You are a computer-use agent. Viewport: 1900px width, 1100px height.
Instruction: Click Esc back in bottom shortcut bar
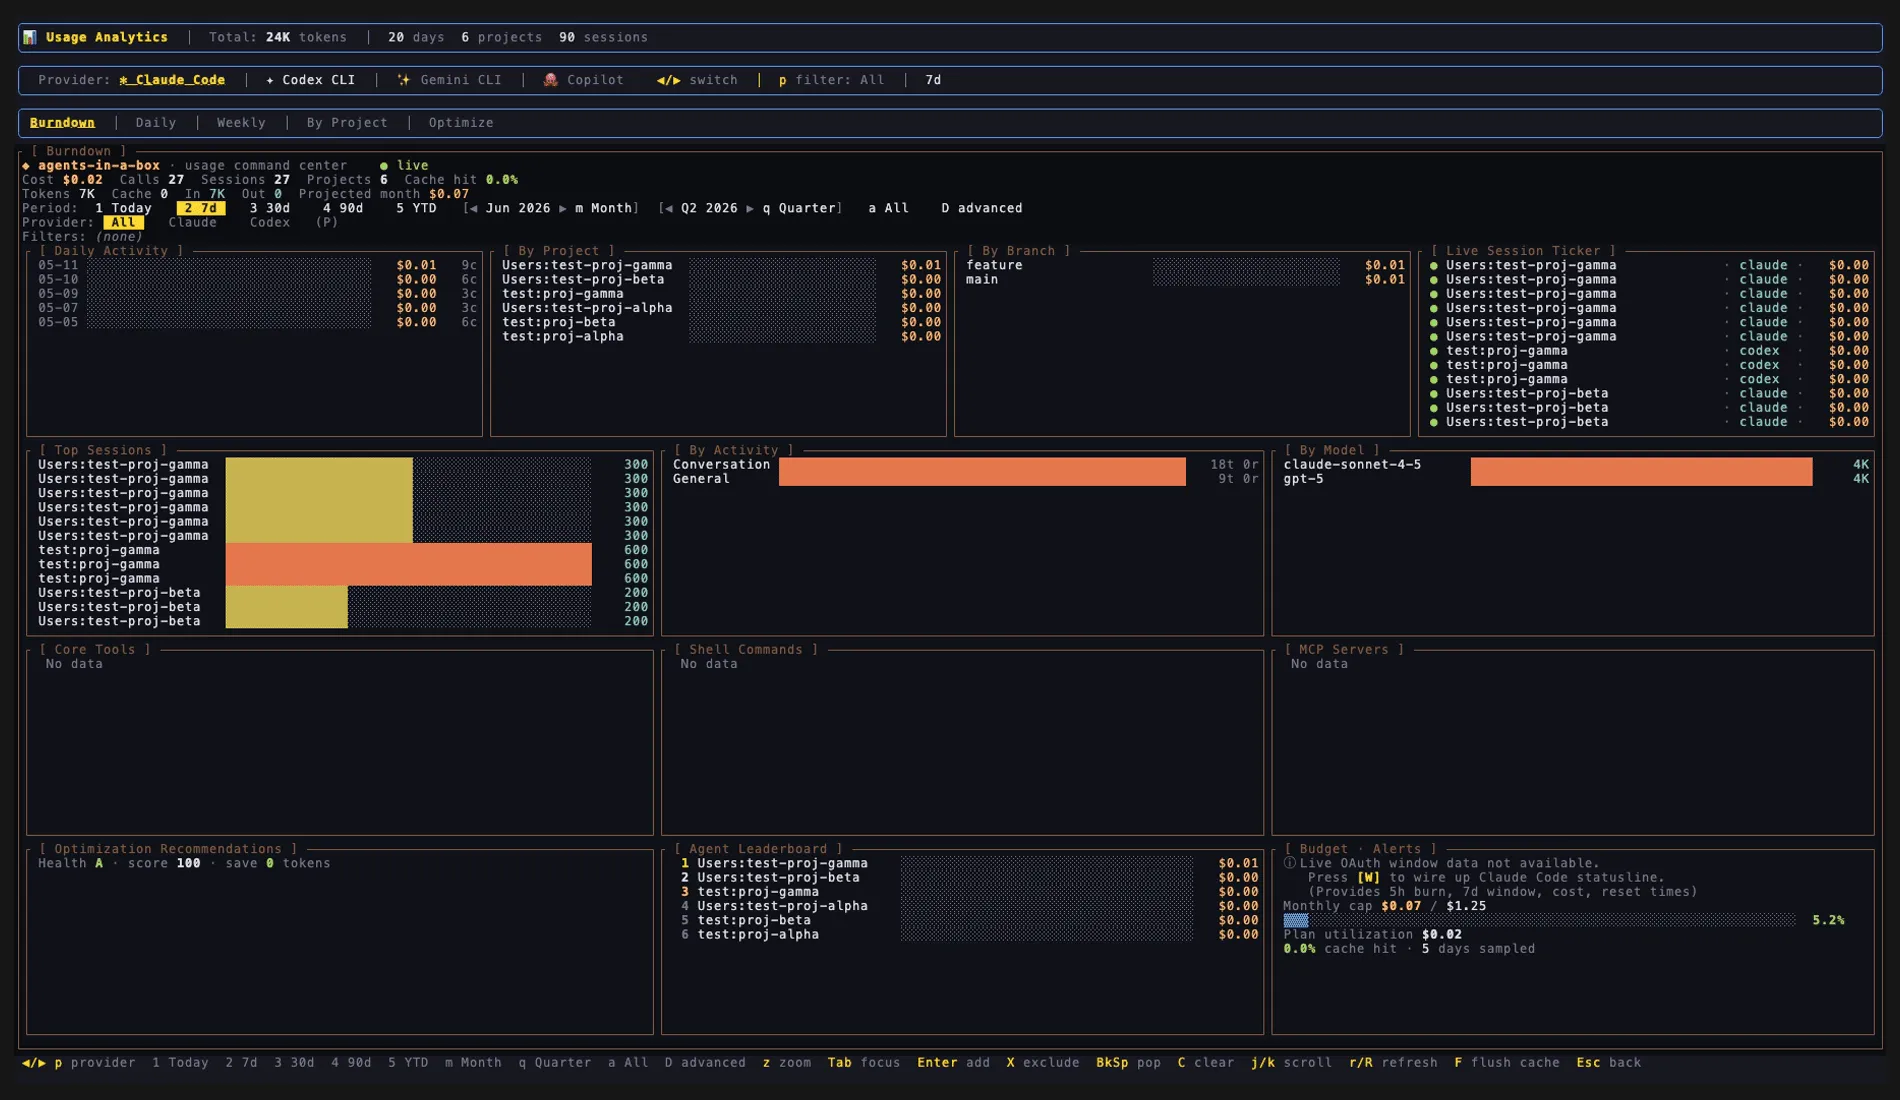[1609, 1063]
